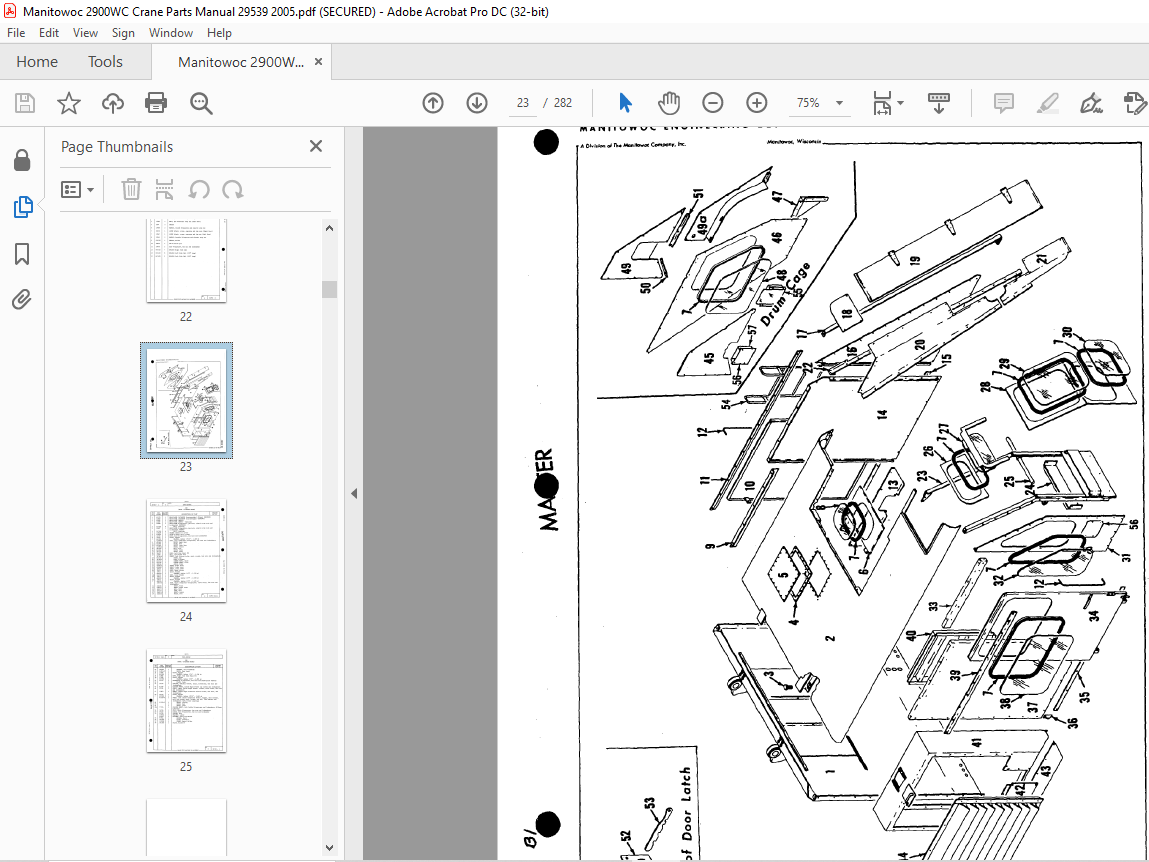Open the Window menu

[171, 32]
